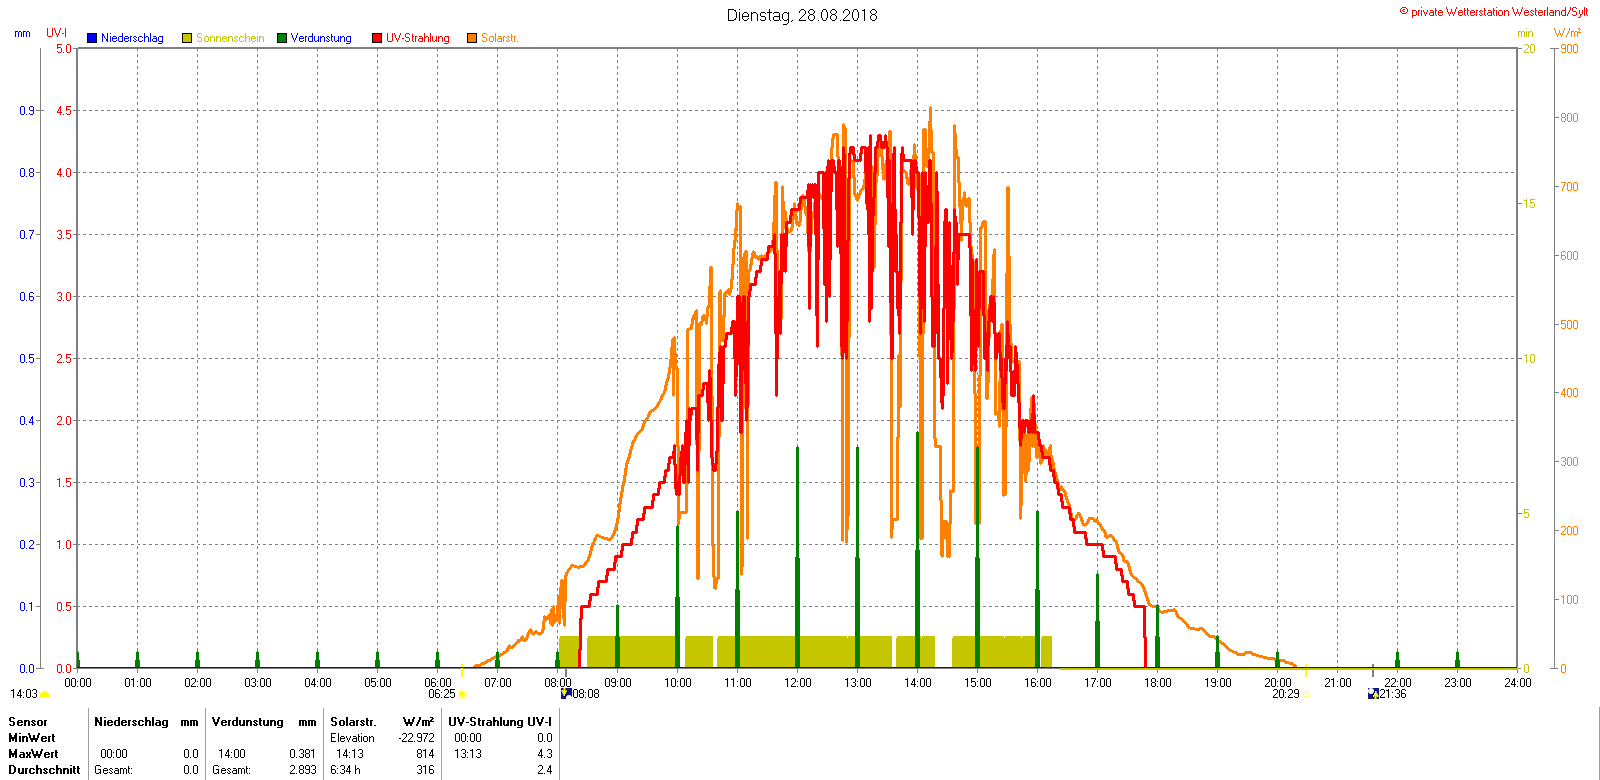Click the 900 label on the W/m² axis
Screen dimensions: 1600x780
(x=1570, y=49)
